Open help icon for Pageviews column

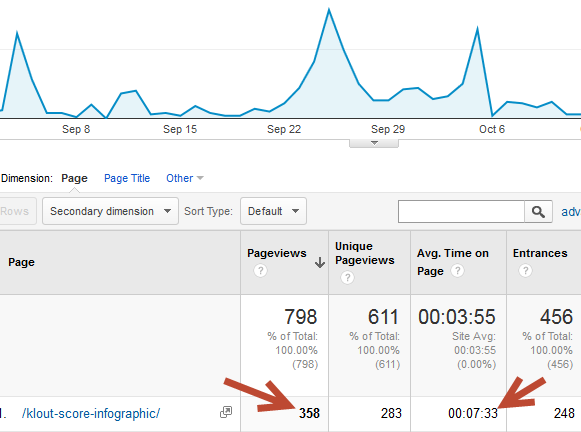(260, 270)
